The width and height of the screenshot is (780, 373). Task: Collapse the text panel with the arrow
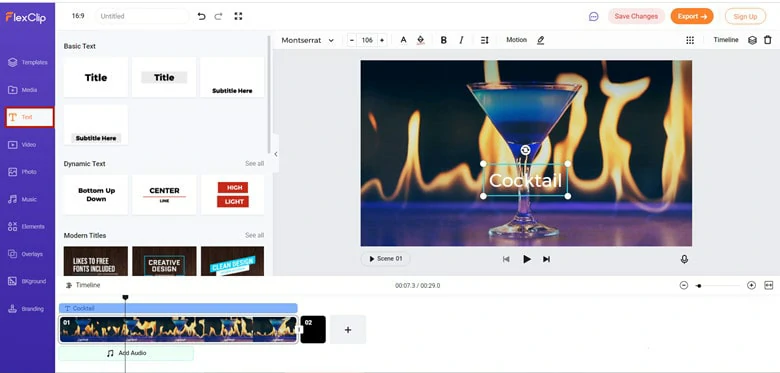276,154
